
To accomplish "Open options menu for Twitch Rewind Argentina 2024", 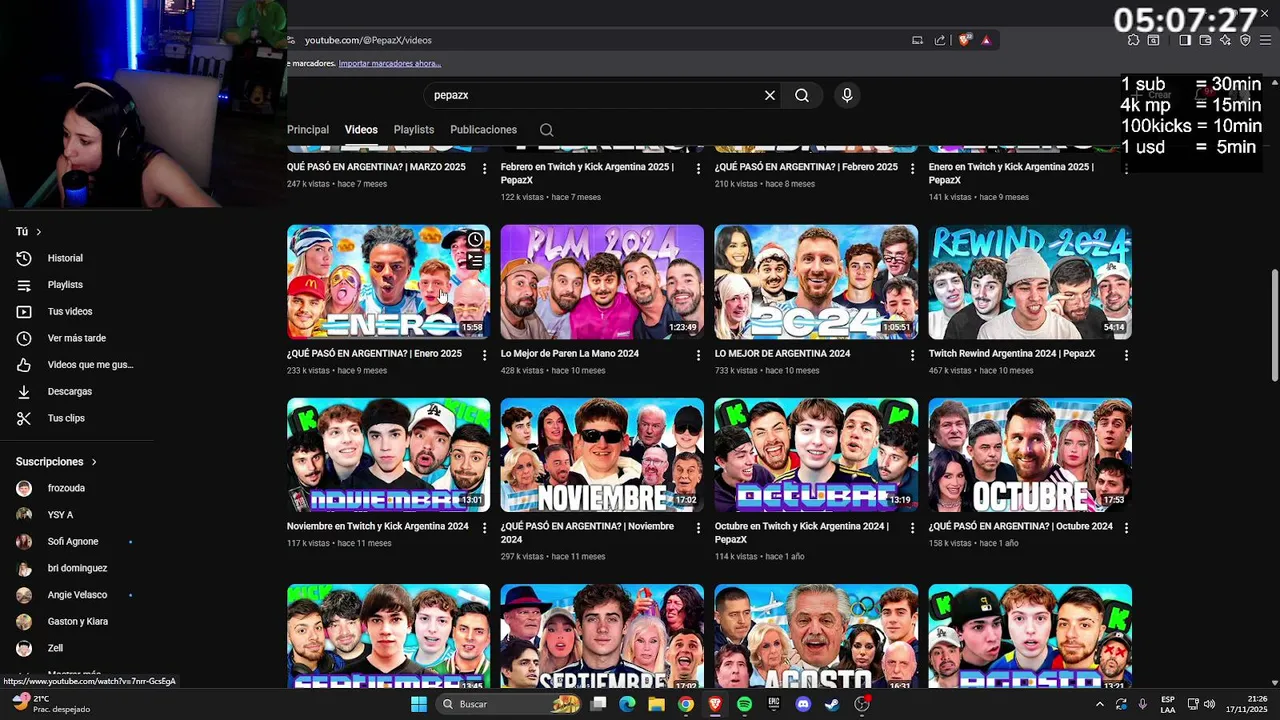I will [x=1126, y=355].
